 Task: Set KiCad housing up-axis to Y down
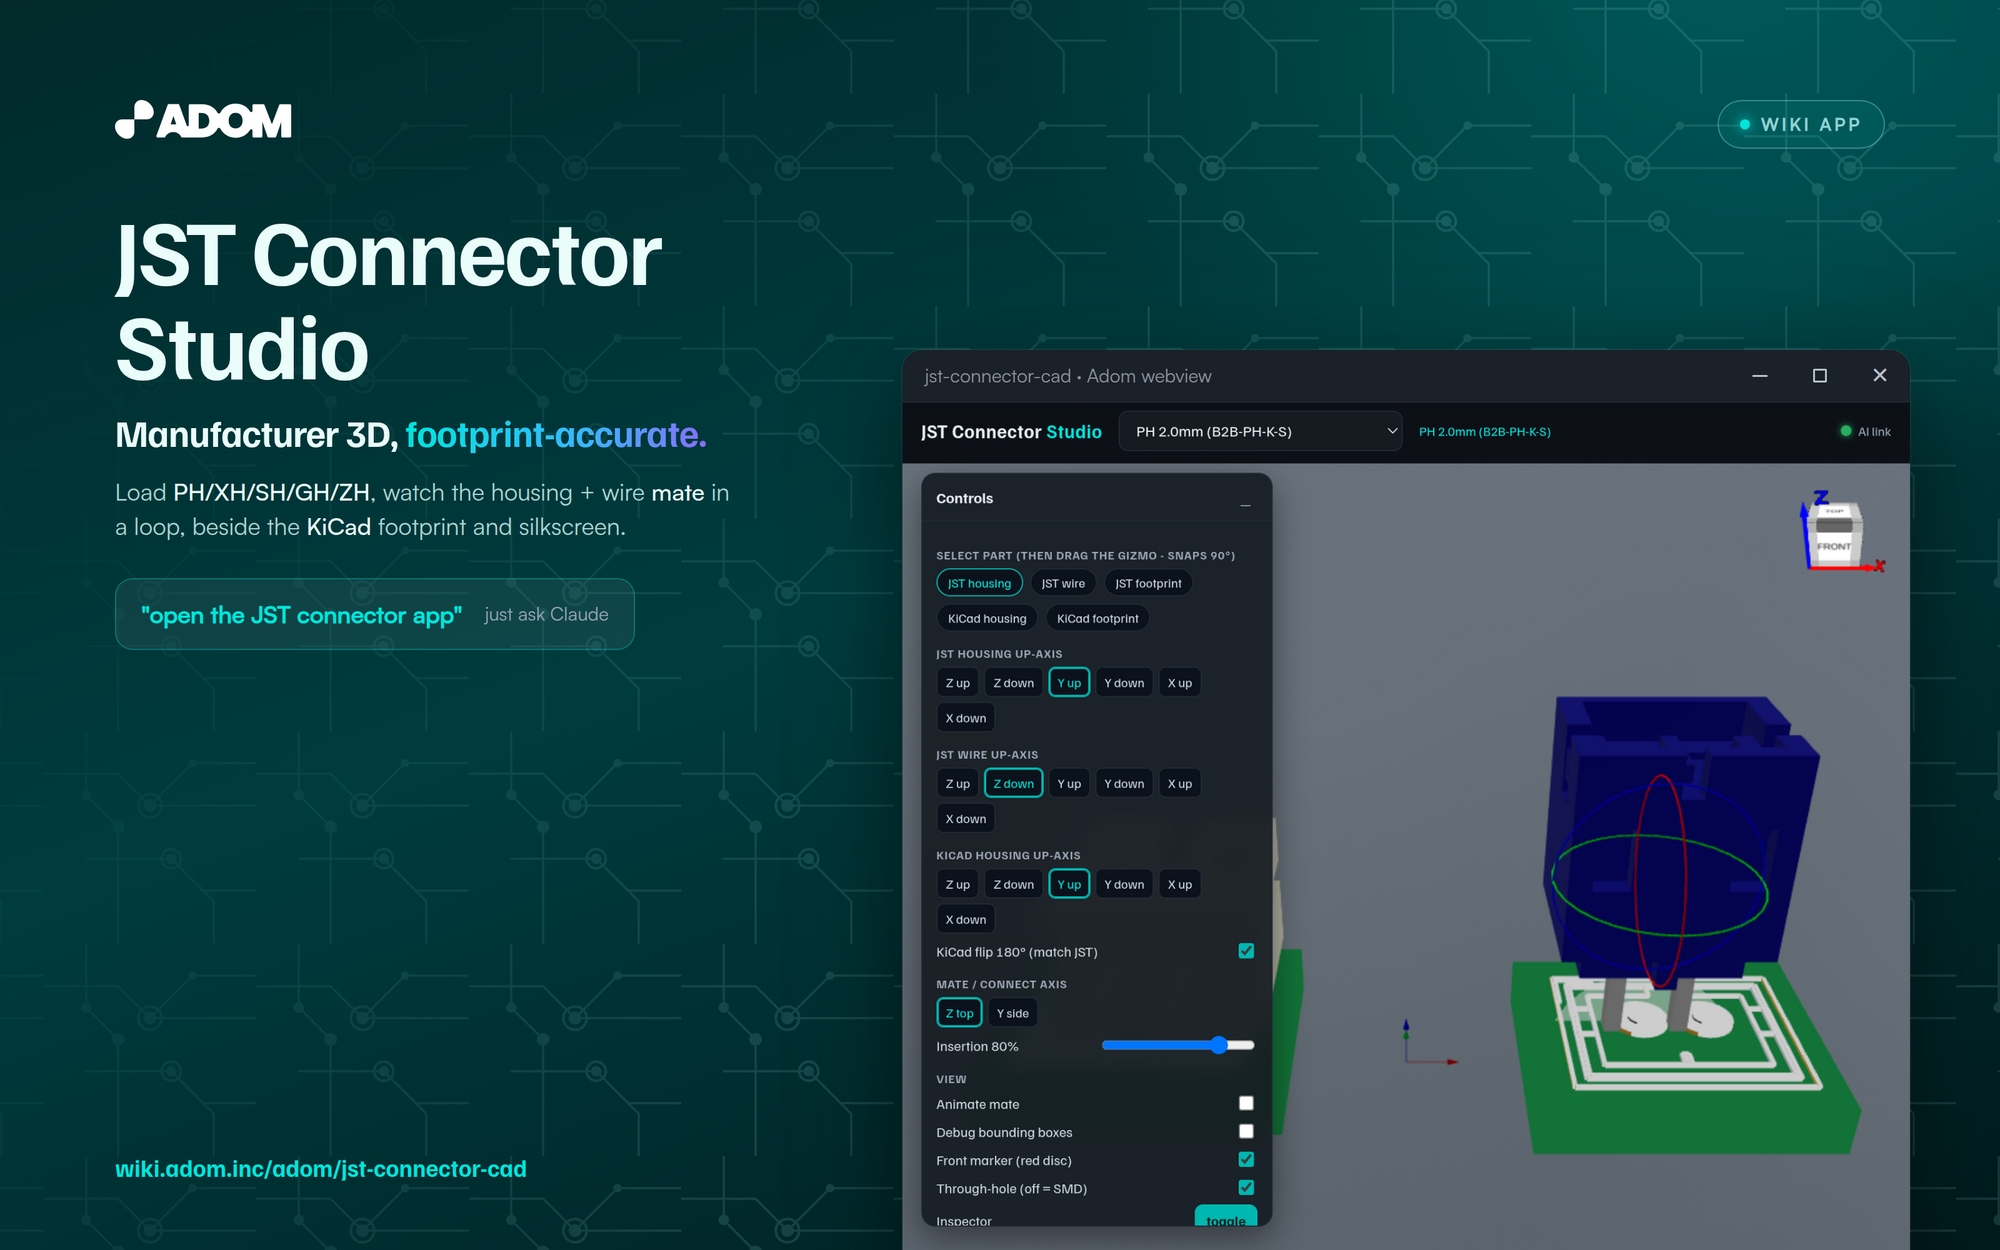tap(1124, 884)
